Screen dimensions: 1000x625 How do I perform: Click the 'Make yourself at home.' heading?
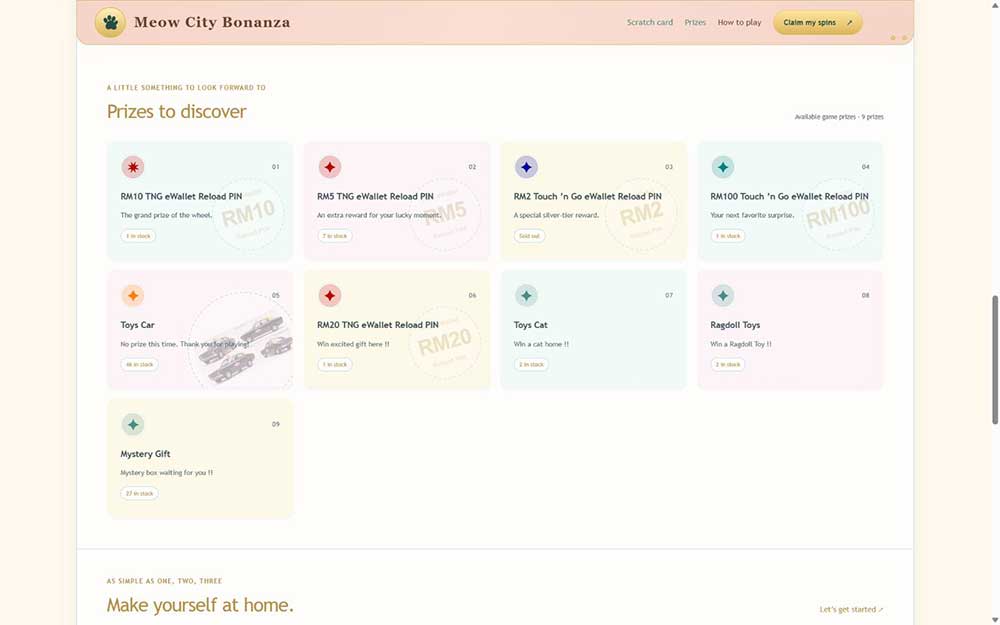point(200,605)
